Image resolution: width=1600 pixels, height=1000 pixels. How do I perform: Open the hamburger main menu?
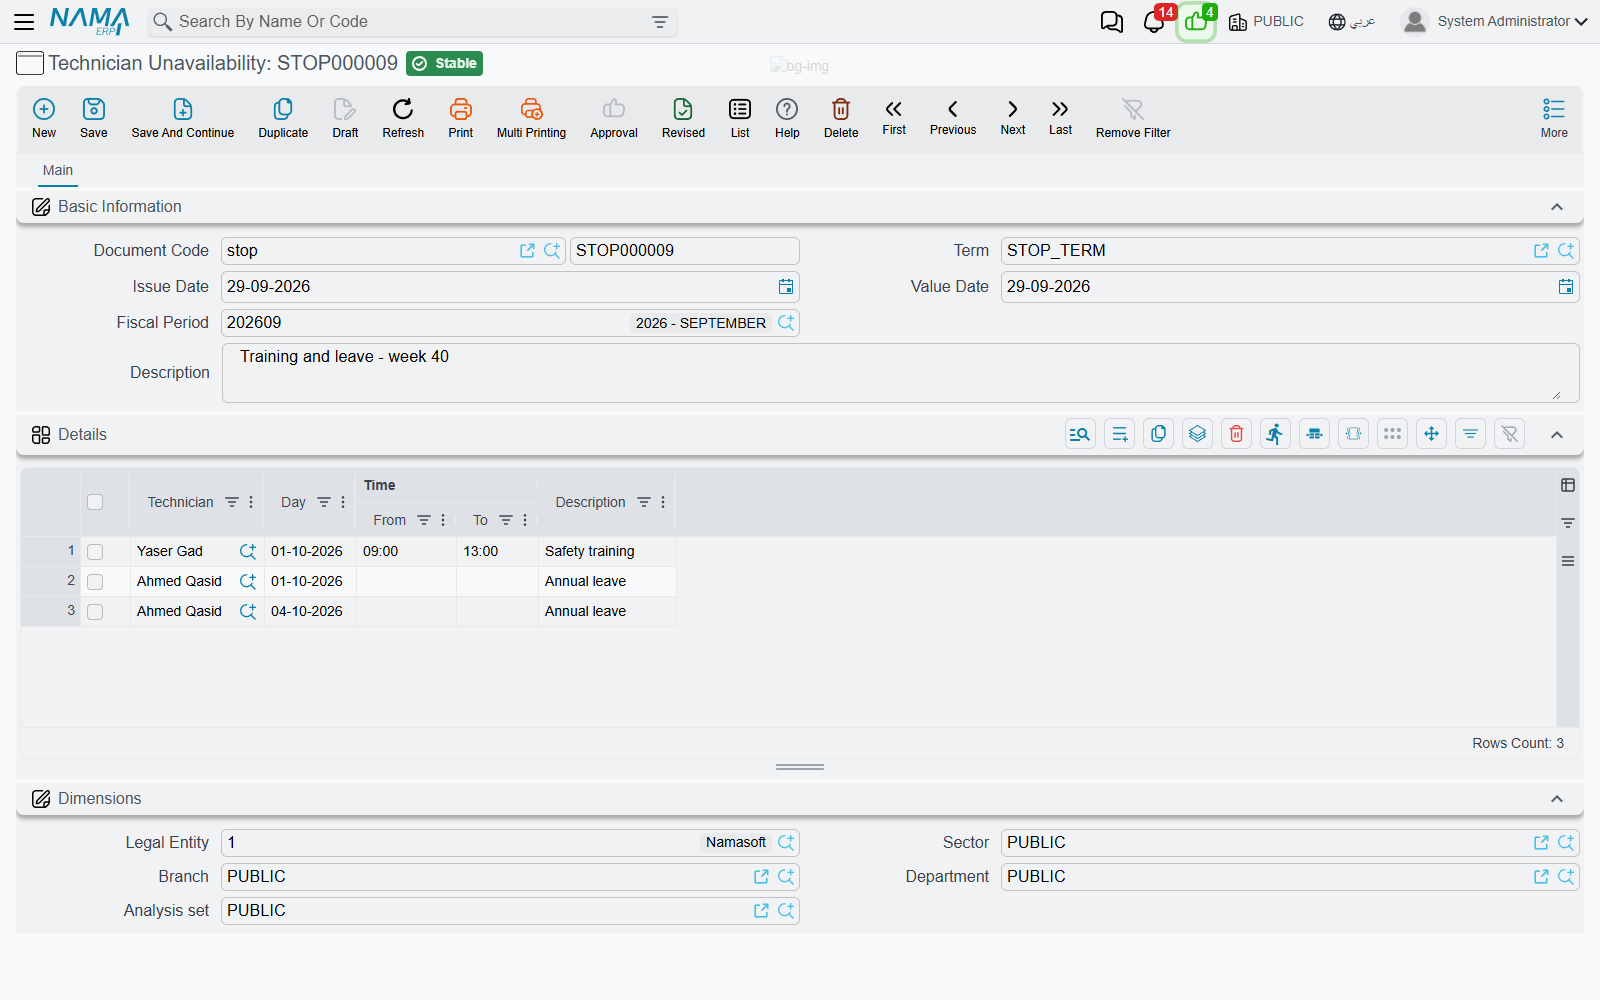pyautogui.click(x=24, y=21)
